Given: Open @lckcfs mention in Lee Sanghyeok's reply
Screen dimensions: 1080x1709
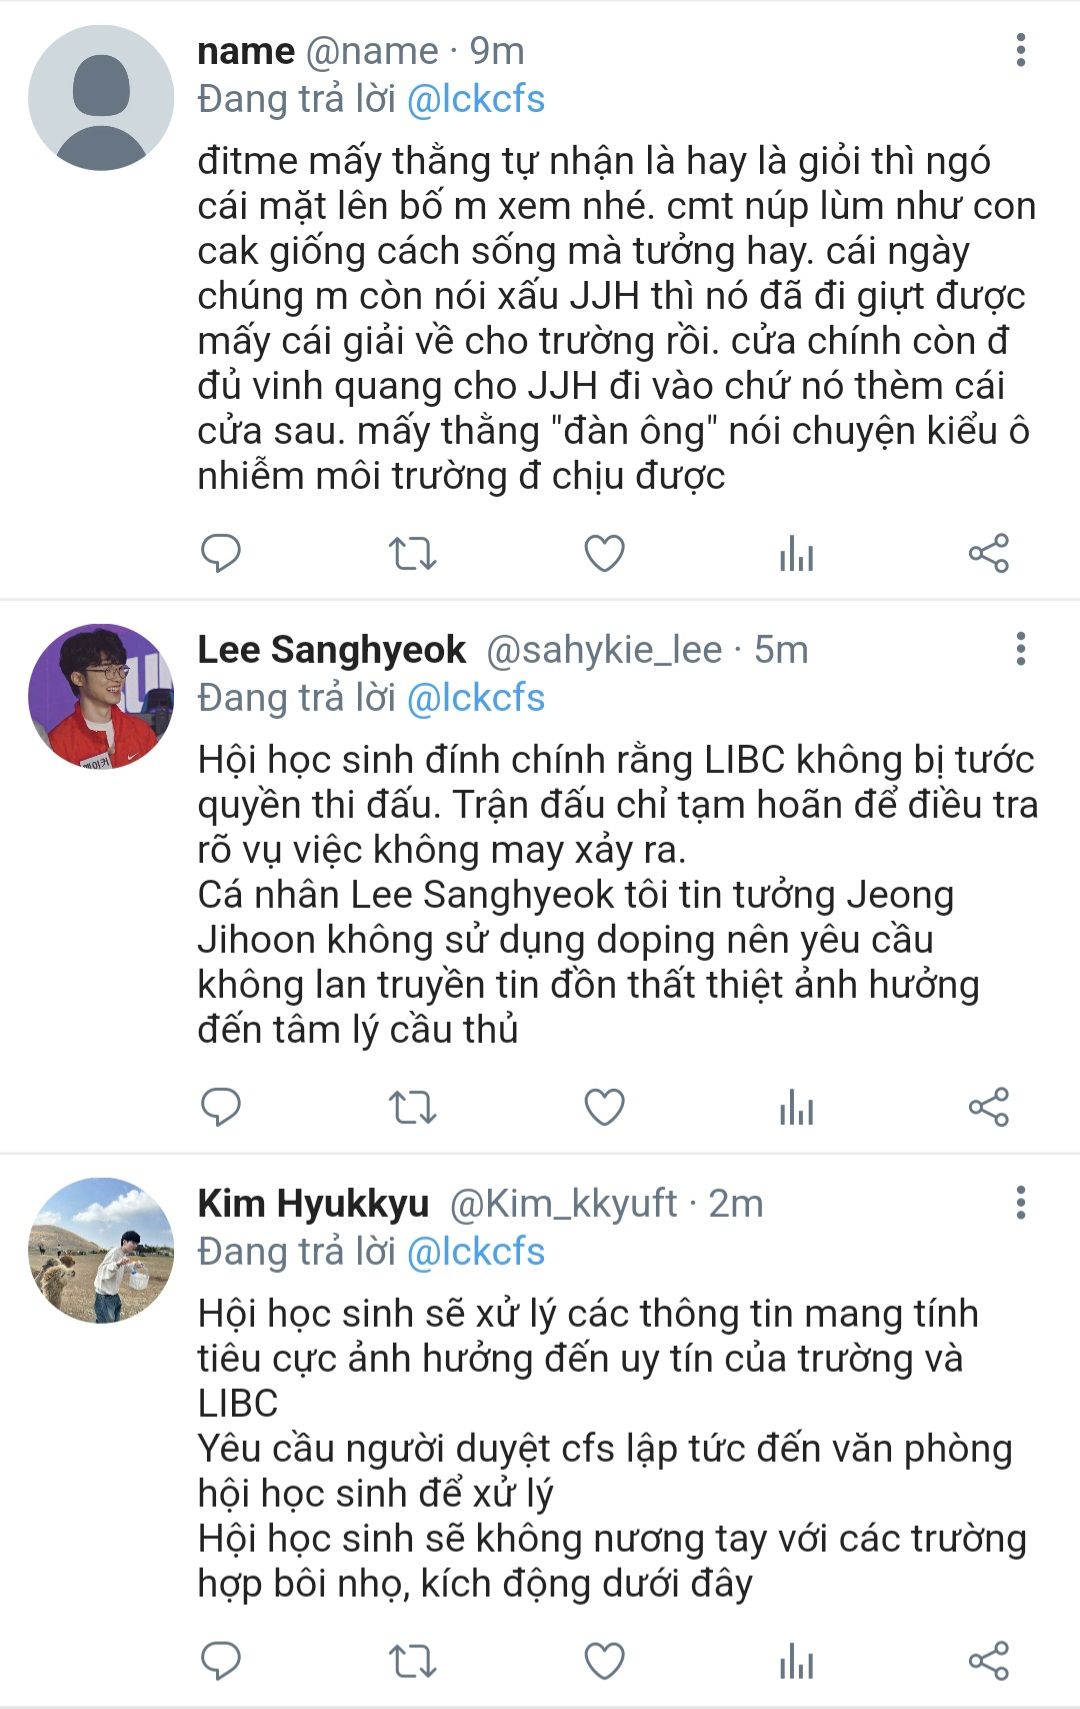Looking at the screenshot, I should click(x=476, y=698).
